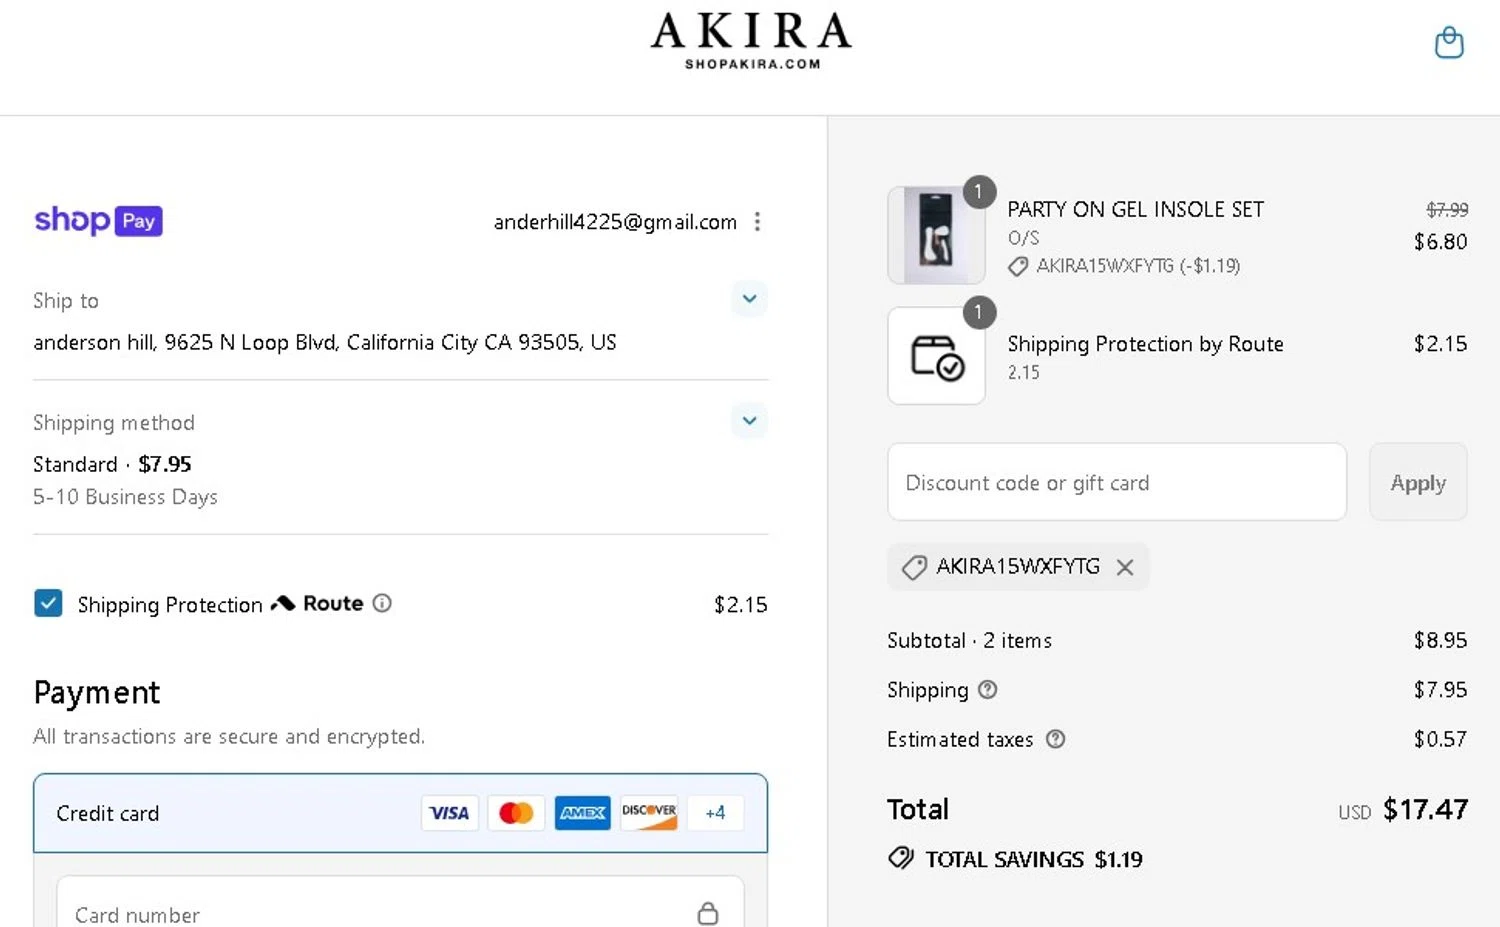The width and height of the screenshot is (1500, 927).
Task: Select the Credit card payment option
Action: tap(400, 813)
